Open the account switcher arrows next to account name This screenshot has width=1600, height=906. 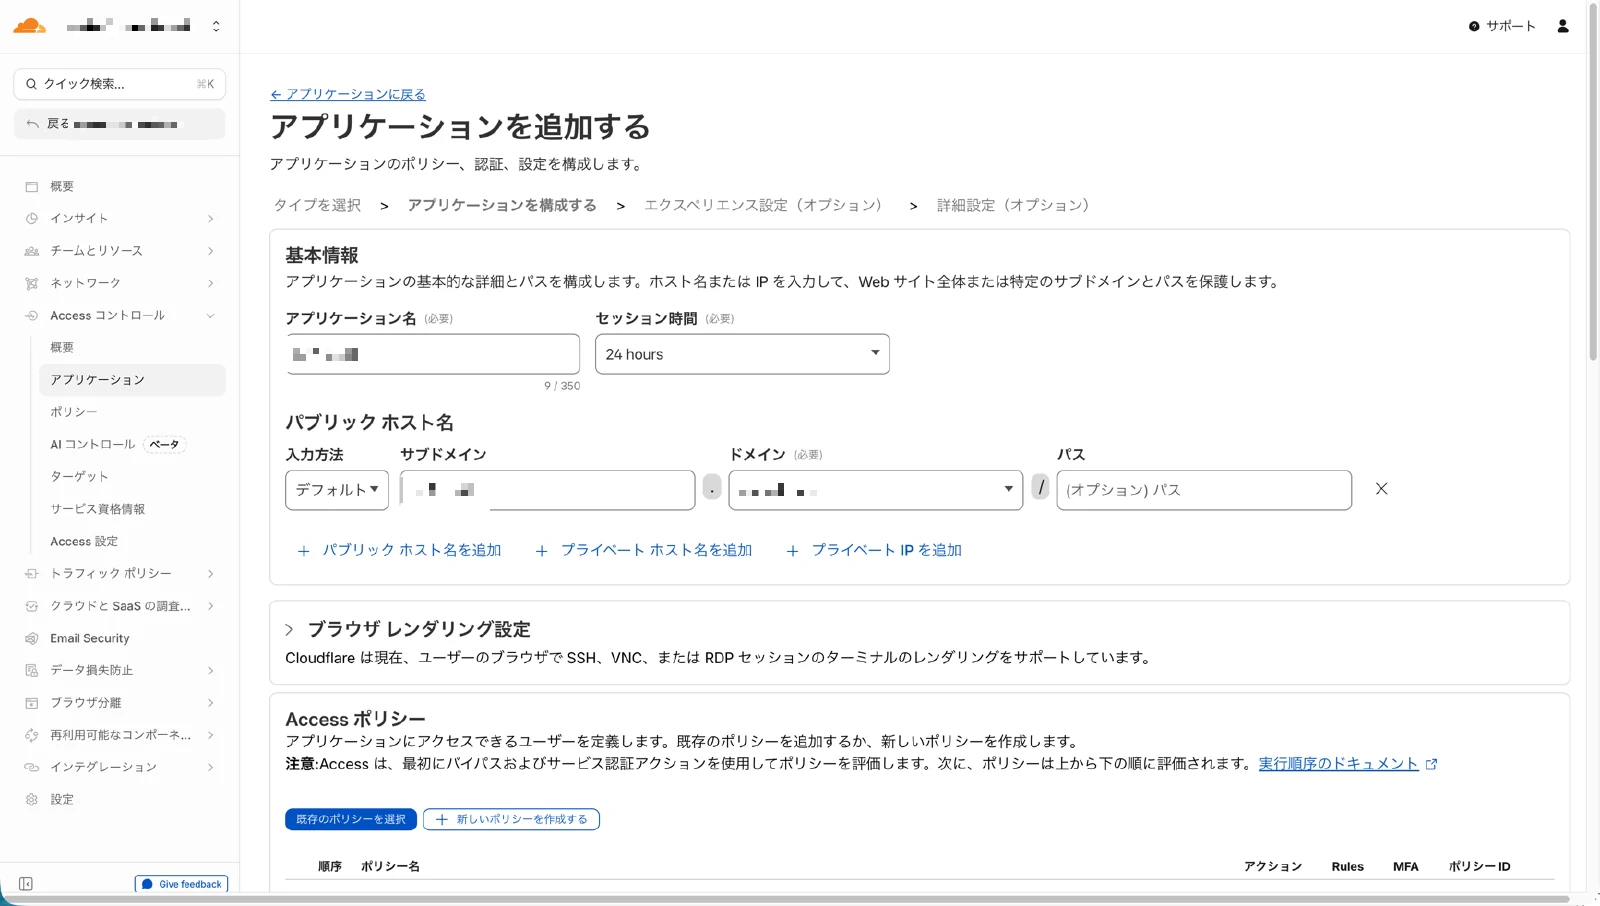pyautogui.click(x=216, y=25)
